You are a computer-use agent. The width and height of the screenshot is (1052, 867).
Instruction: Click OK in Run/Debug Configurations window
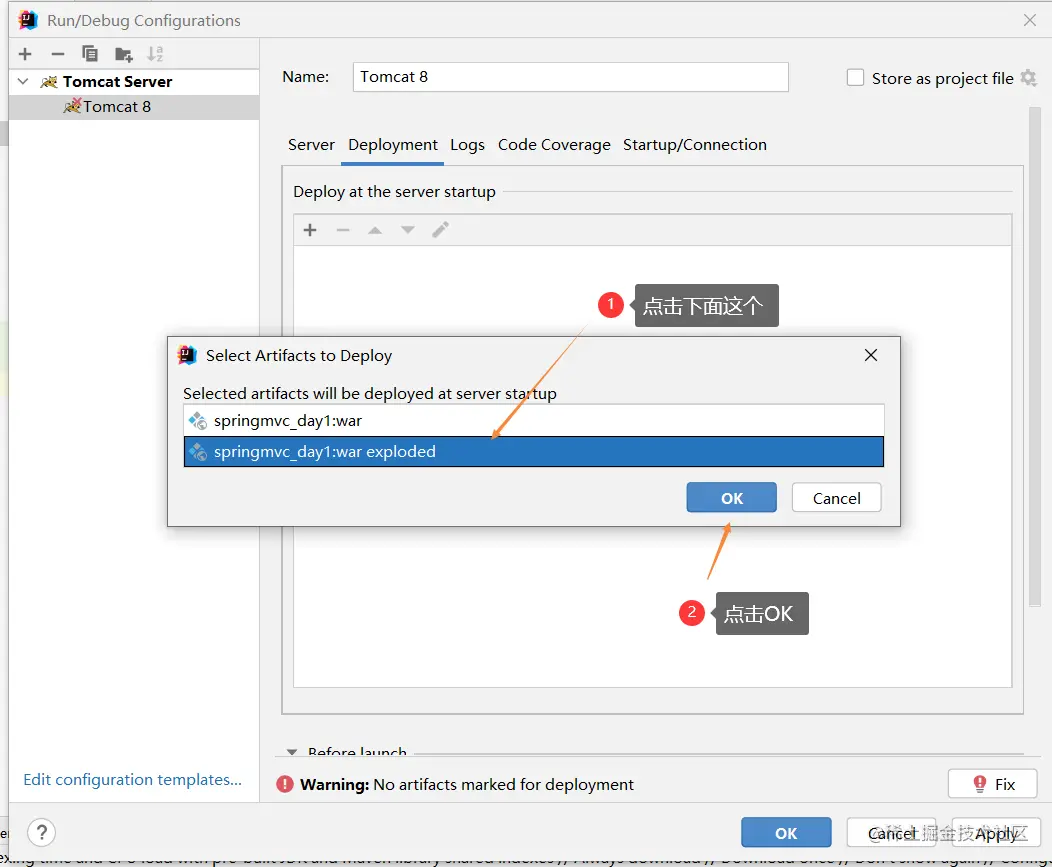click(786, 833)
